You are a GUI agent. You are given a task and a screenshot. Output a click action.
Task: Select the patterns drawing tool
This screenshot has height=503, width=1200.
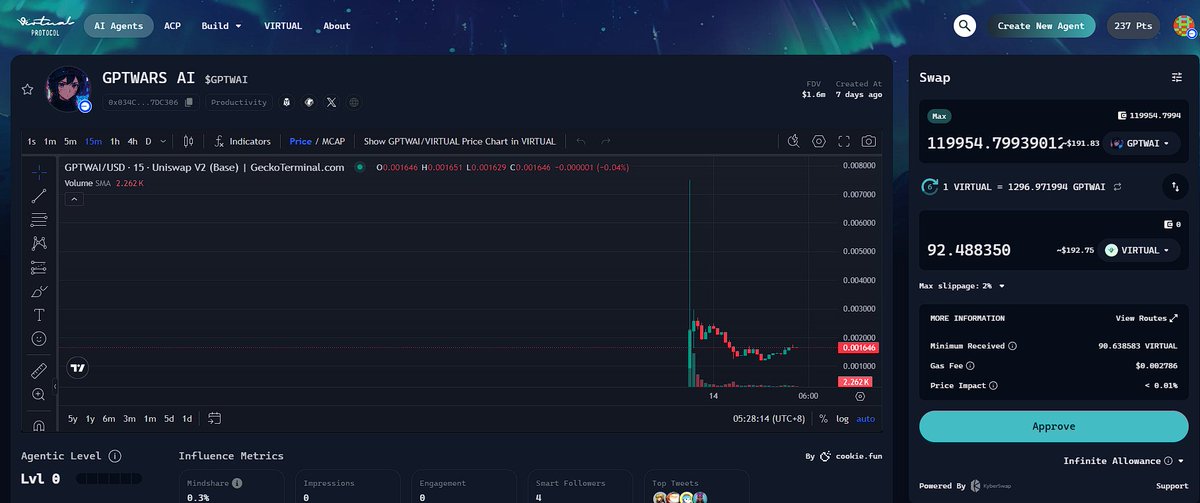(x=38, y=243)
